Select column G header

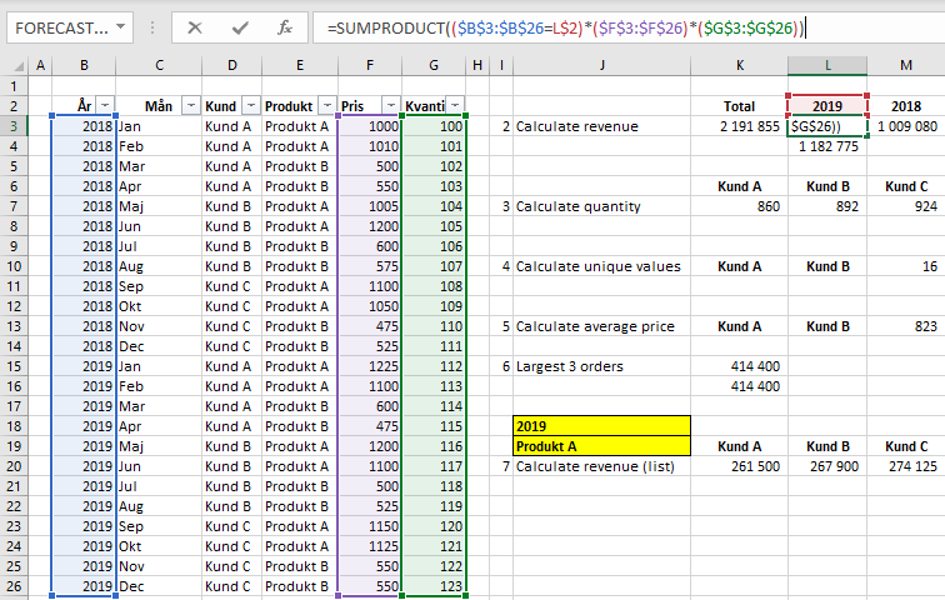[434, 65]
